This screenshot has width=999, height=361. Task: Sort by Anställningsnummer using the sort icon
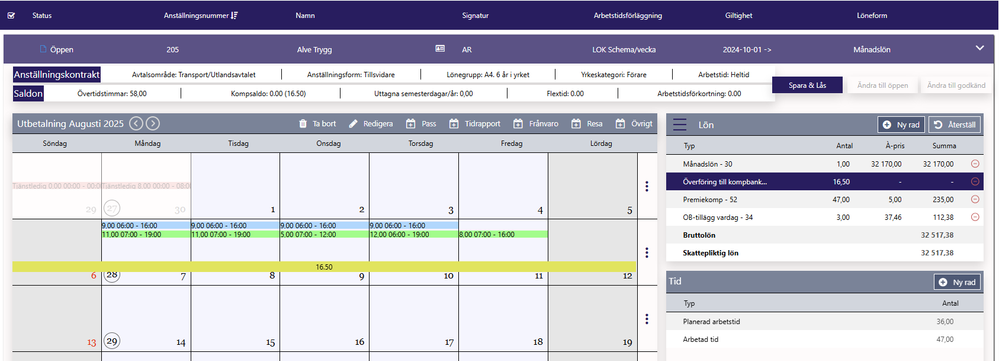click(234, 16)
